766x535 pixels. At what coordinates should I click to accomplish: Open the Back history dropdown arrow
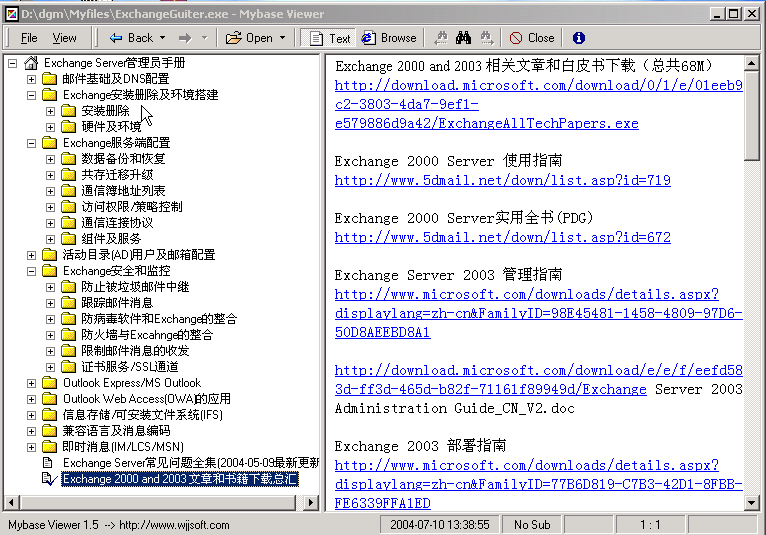[x=163, y=38]
